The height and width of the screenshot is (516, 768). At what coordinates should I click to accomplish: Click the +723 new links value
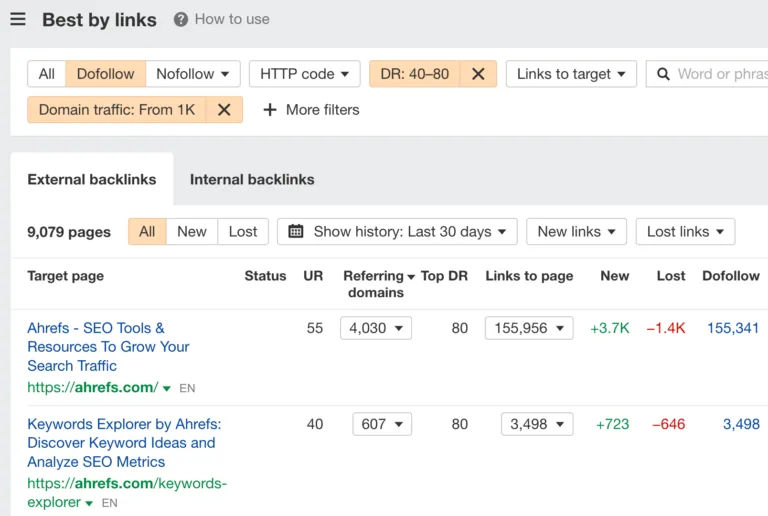612,424
